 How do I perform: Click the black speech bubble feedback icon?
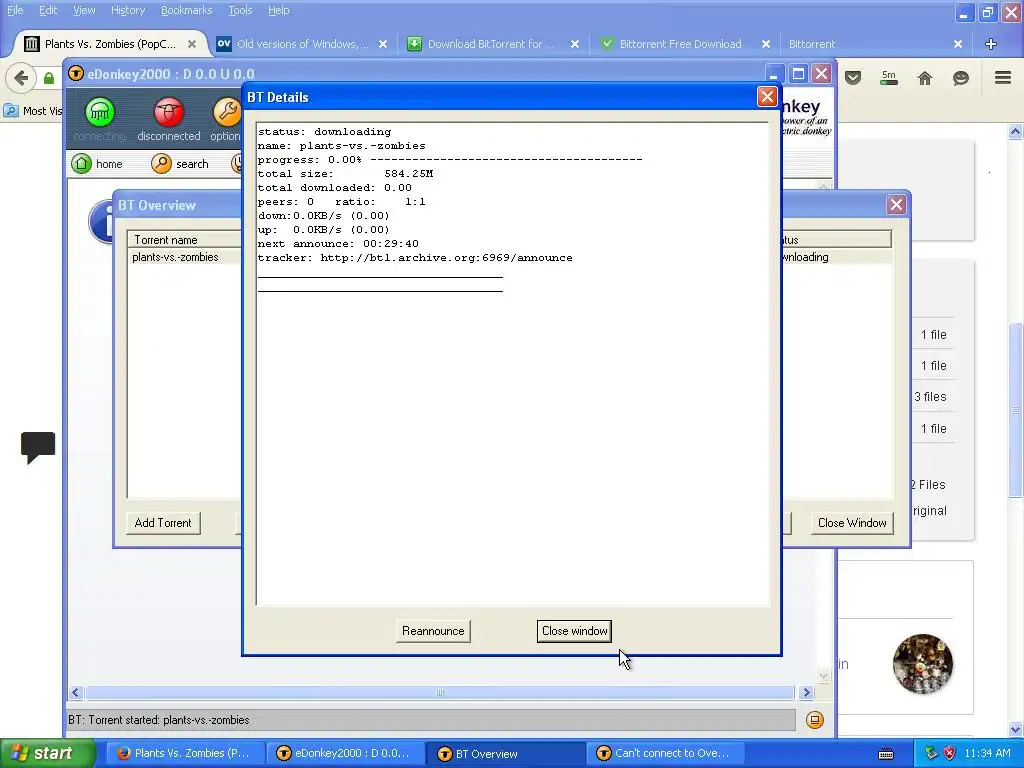pyautogui.click(x=38, y=447)
